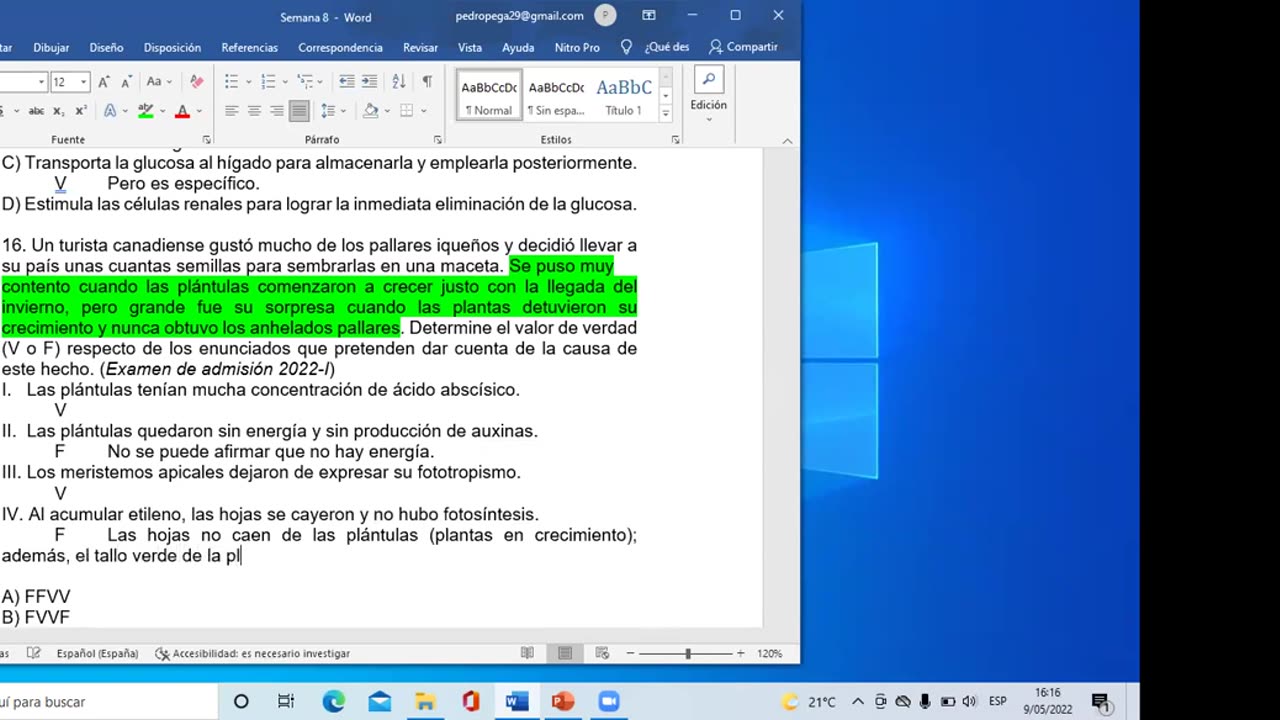Expand font color dropdown arrow

click(x=199, y=111)
